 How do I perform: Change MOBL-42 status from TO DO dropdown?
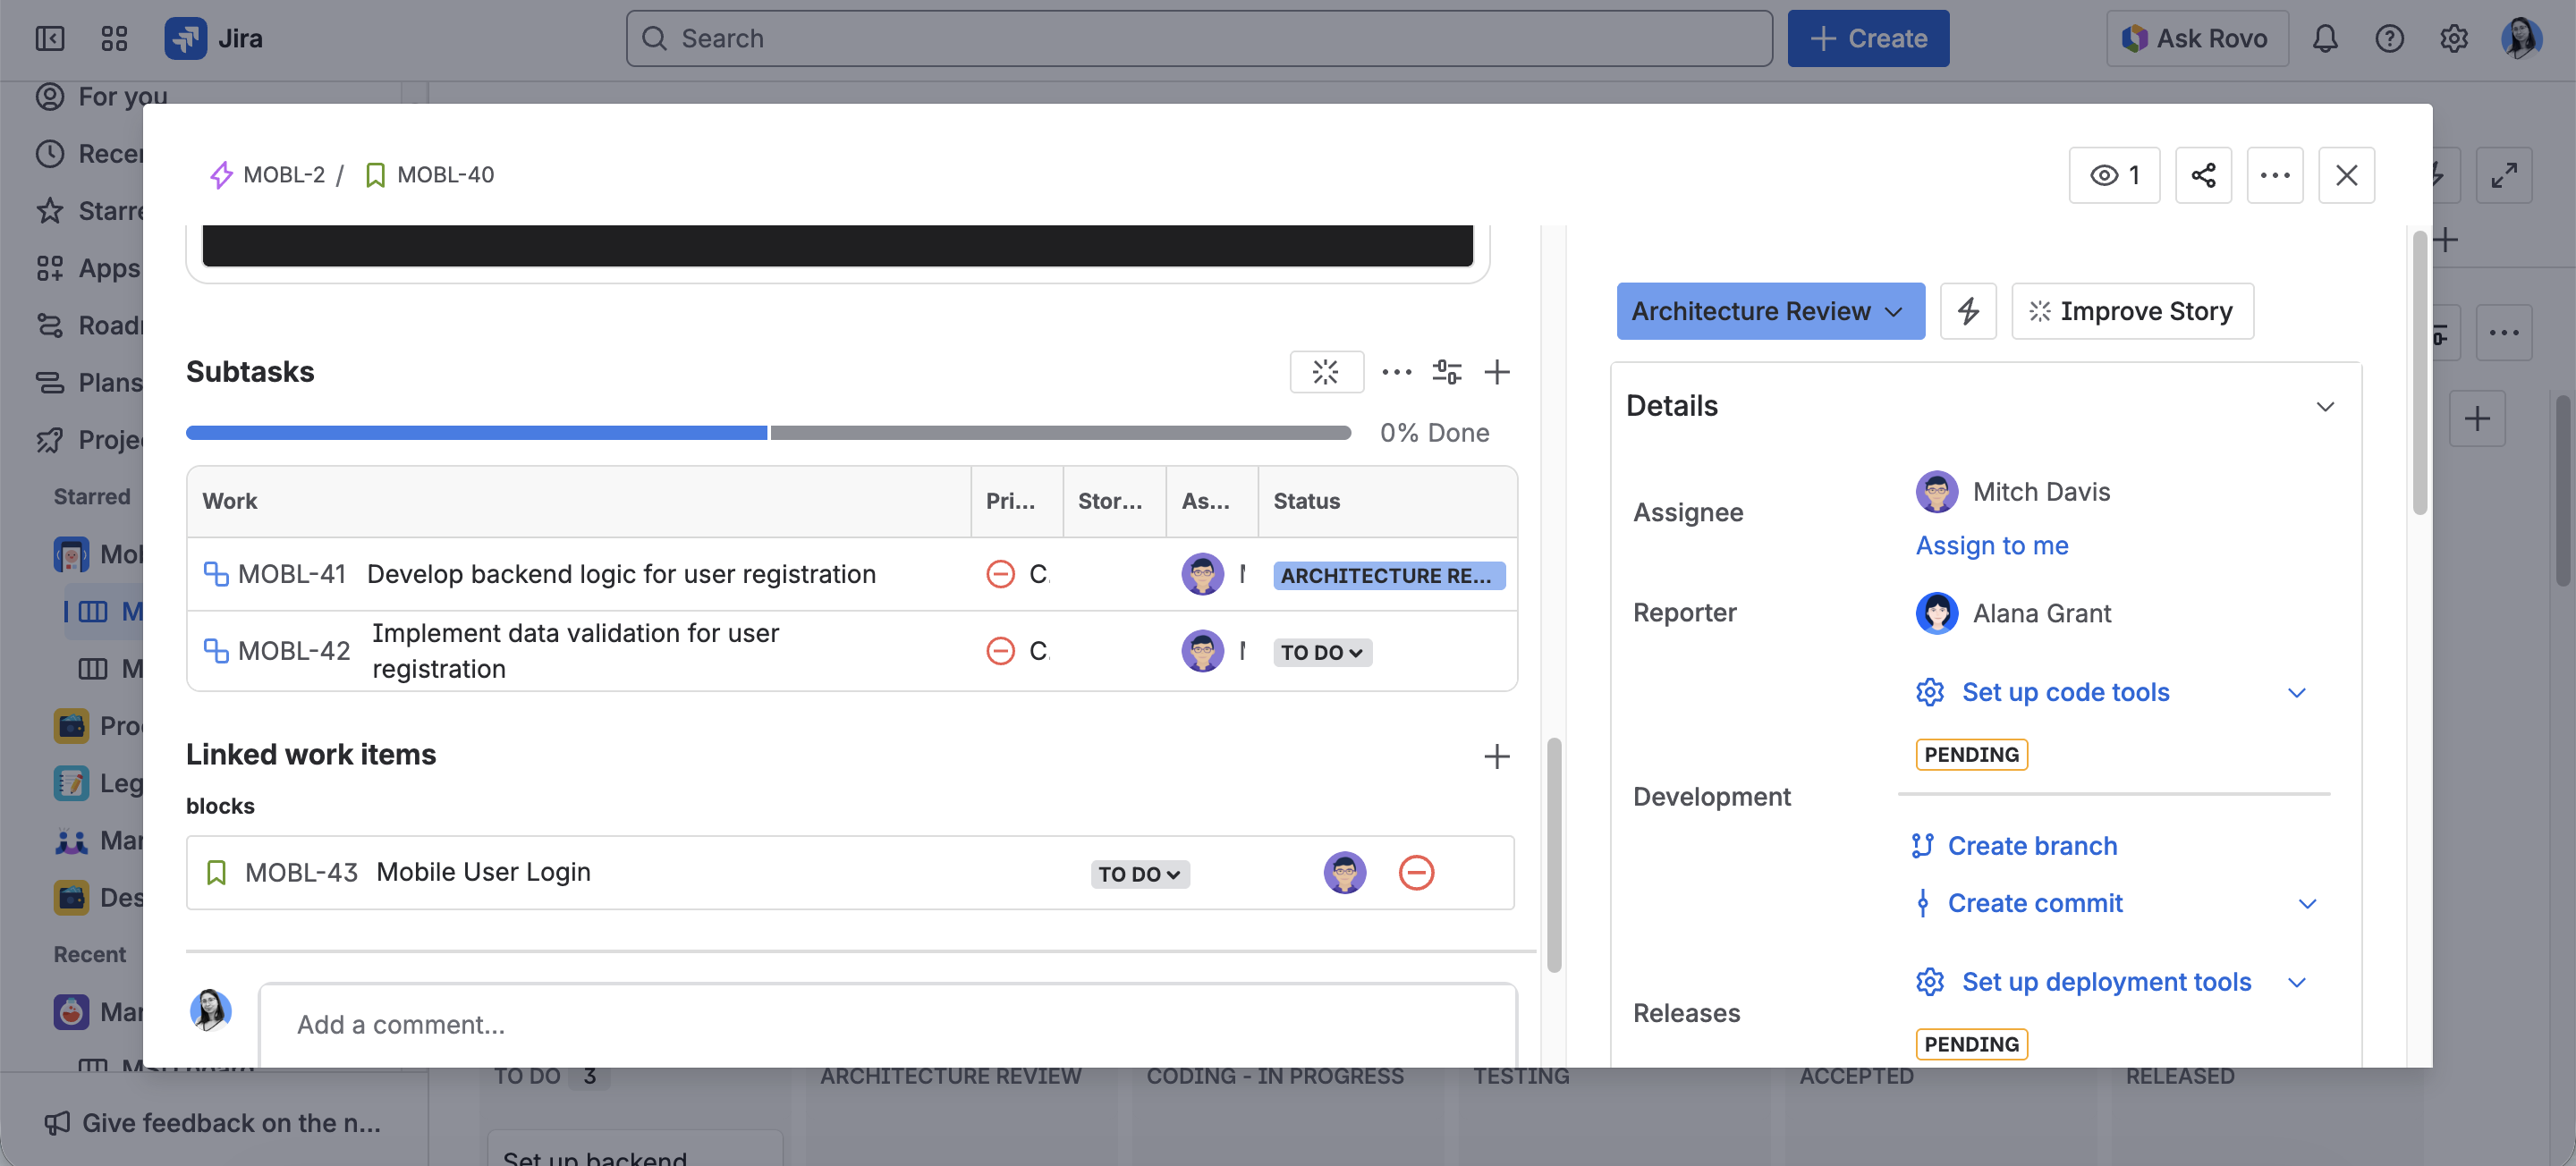1321,652
